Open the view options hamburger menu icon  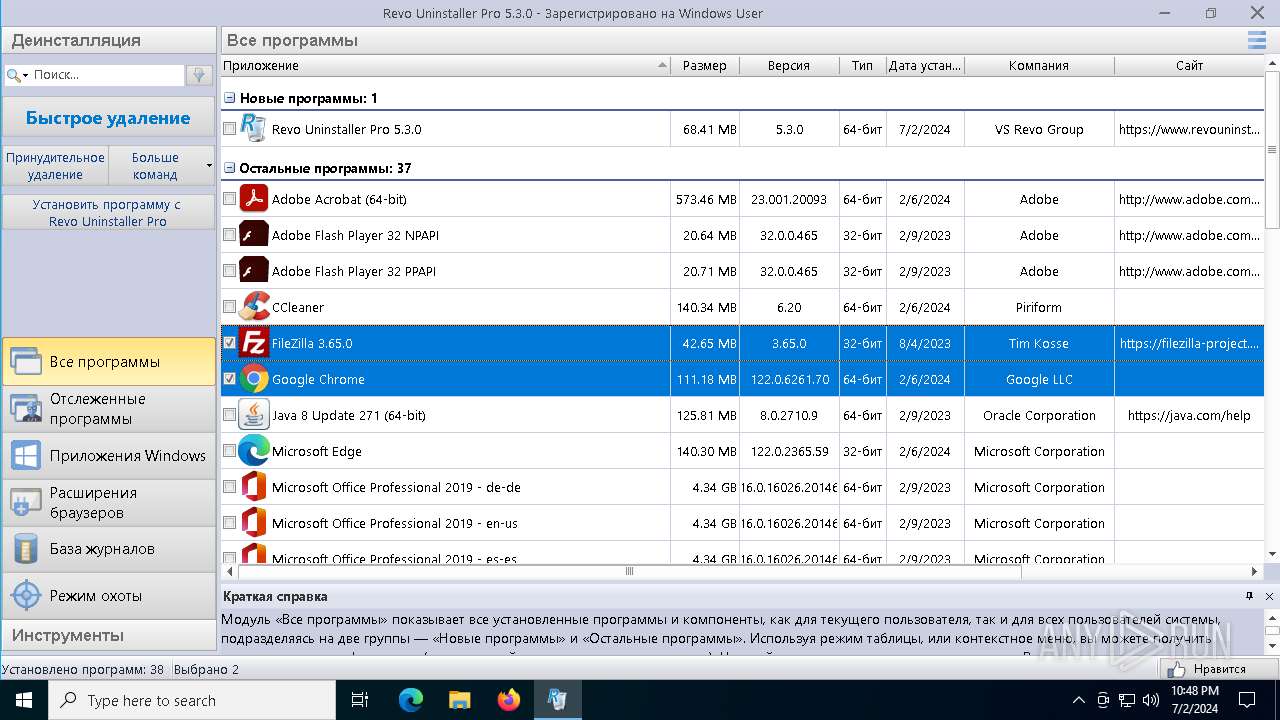[1257, 40]
